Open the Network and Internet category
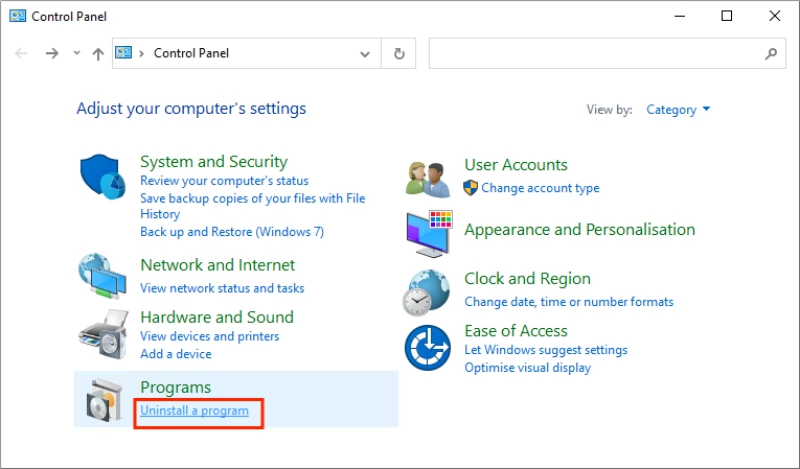This screenshot has width=800, height=469. [x=218, y=265]
